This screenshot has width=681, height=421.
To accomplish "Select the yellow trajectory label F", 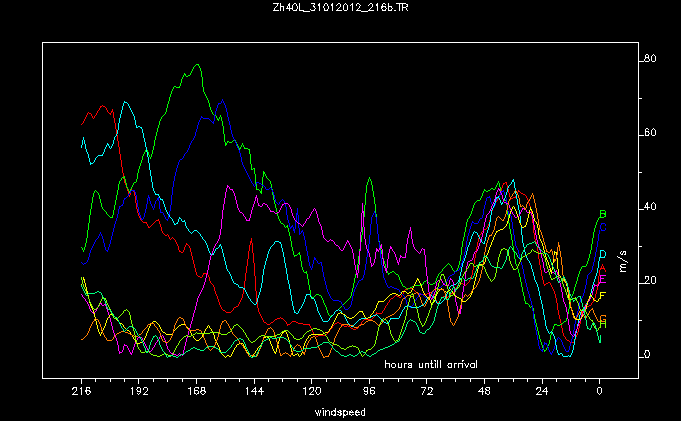I will click(602, 294).
